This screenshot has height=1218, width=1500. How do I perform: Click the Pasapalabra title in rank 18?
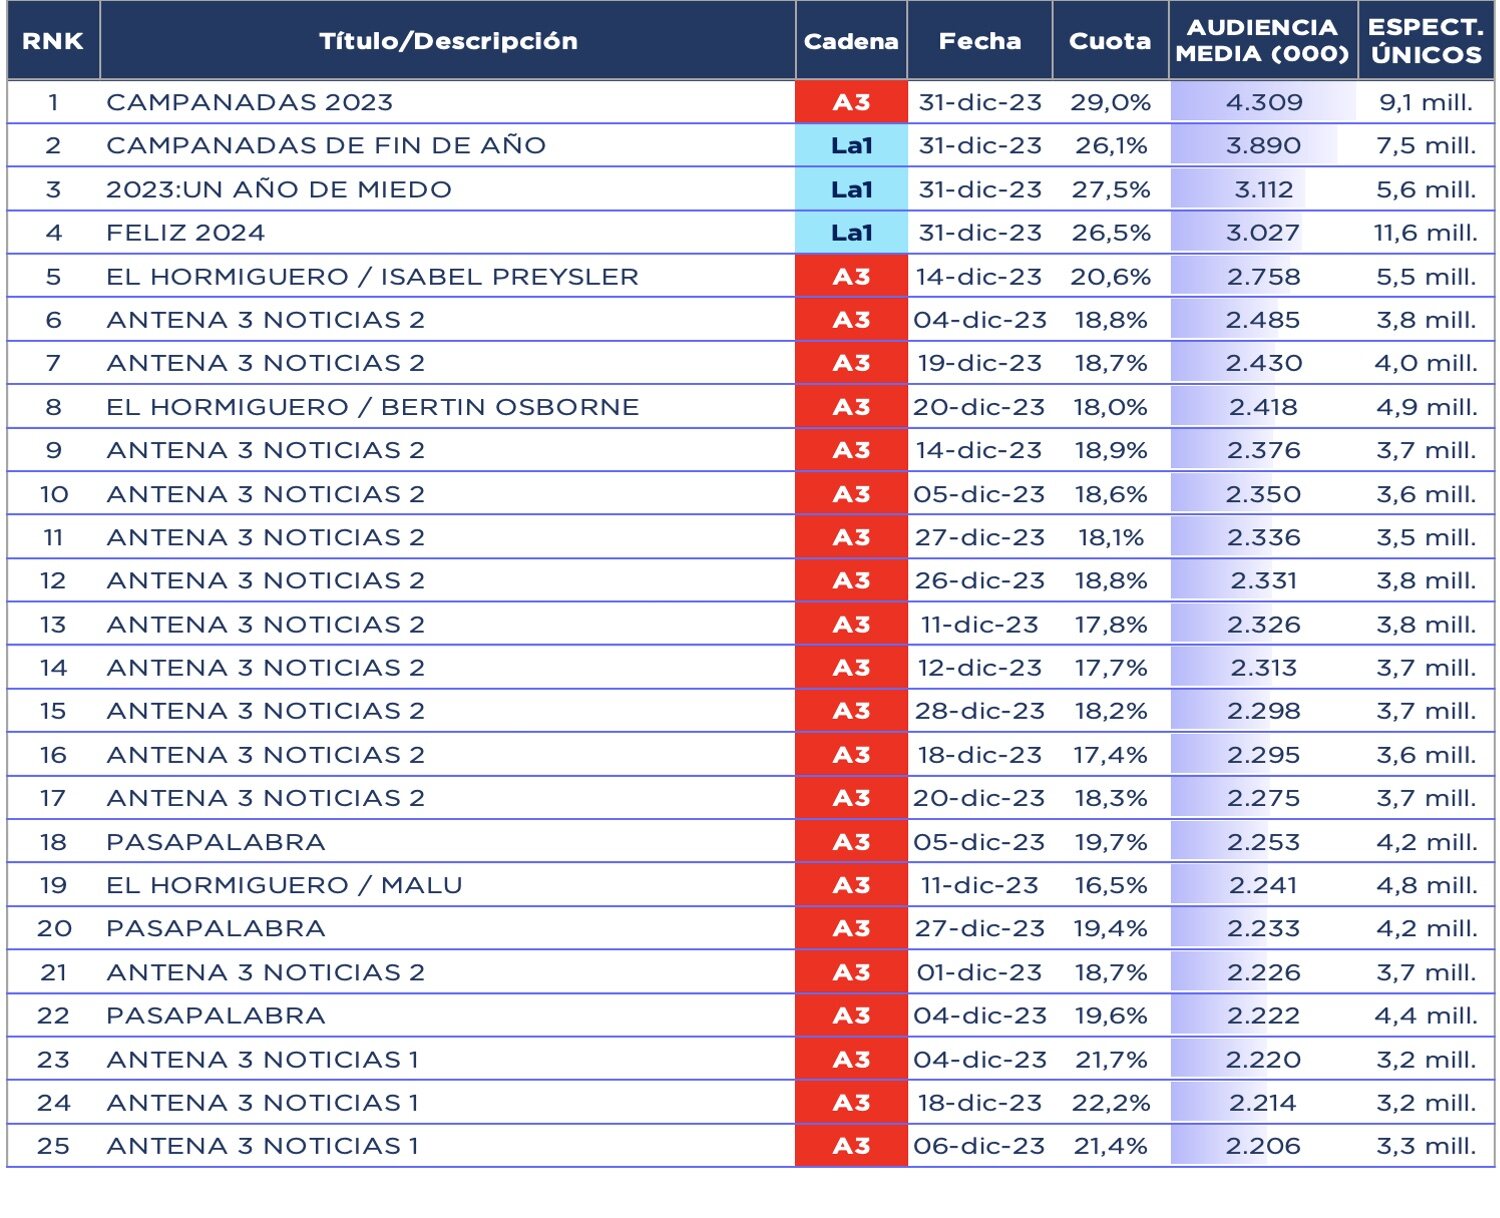216,842
